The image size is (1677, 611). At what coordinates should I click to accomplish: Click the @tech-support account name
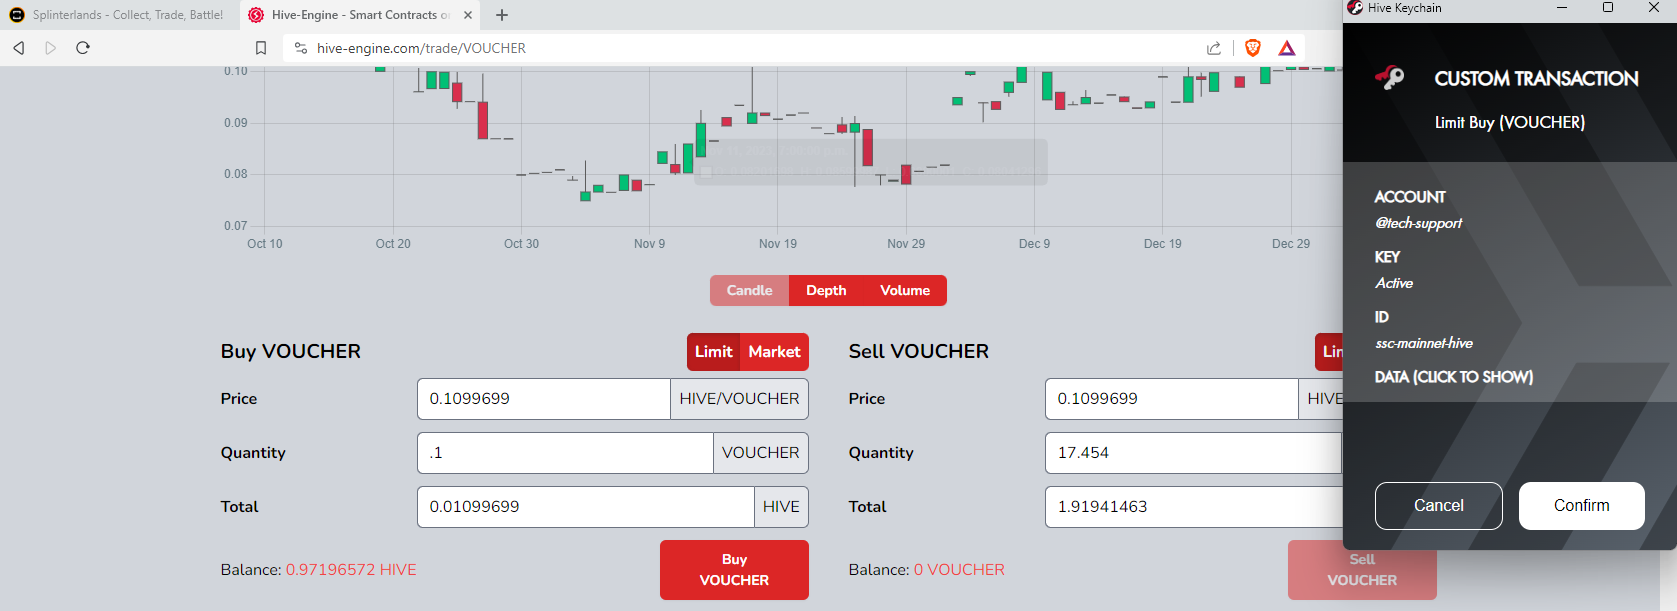[x=1418, y=223]
